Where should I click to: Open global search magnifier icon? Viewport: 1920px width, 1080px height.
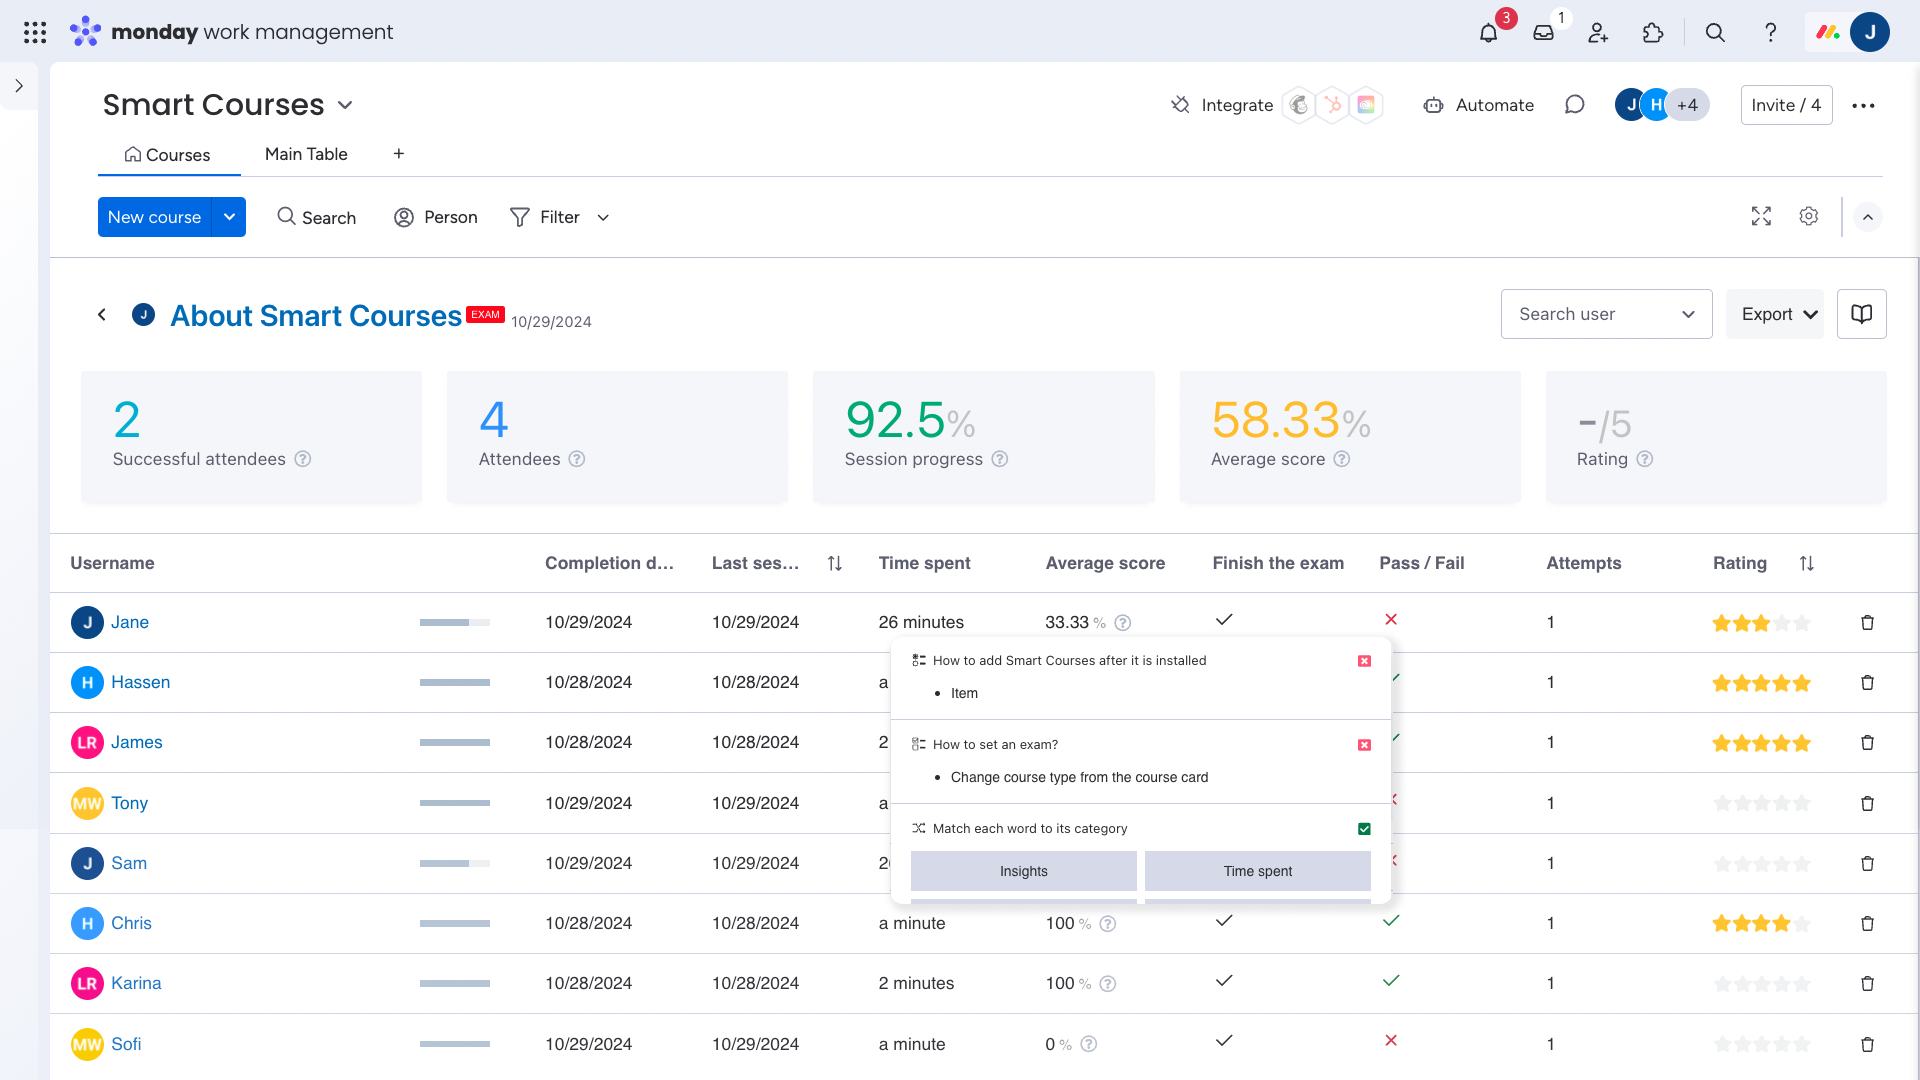[1715, 32]
